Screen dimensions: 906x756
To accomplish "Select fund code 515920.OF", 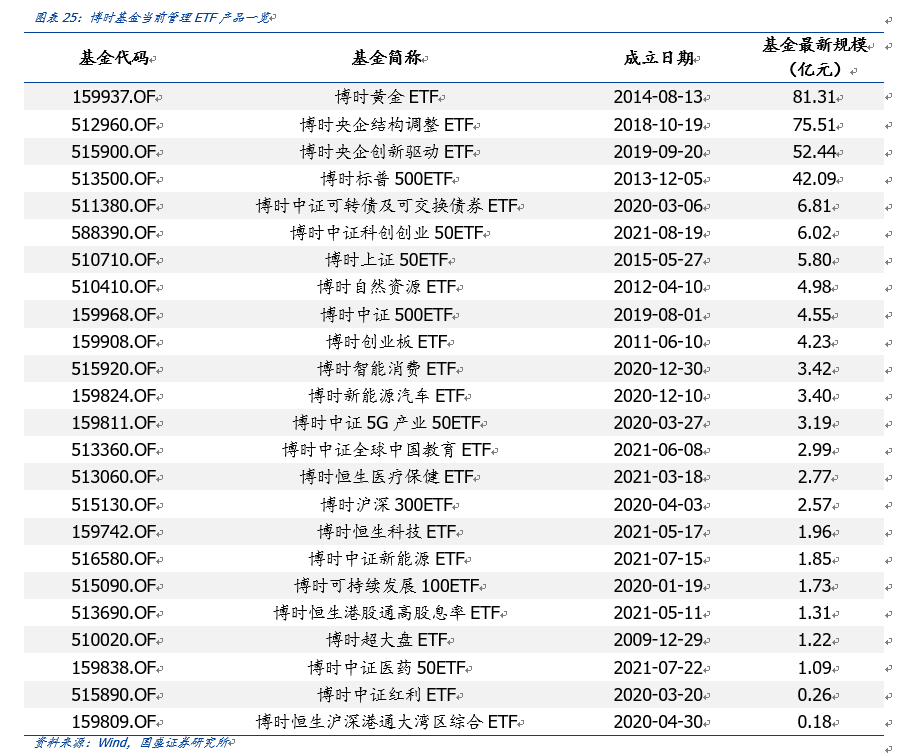I will coord(114,368).
